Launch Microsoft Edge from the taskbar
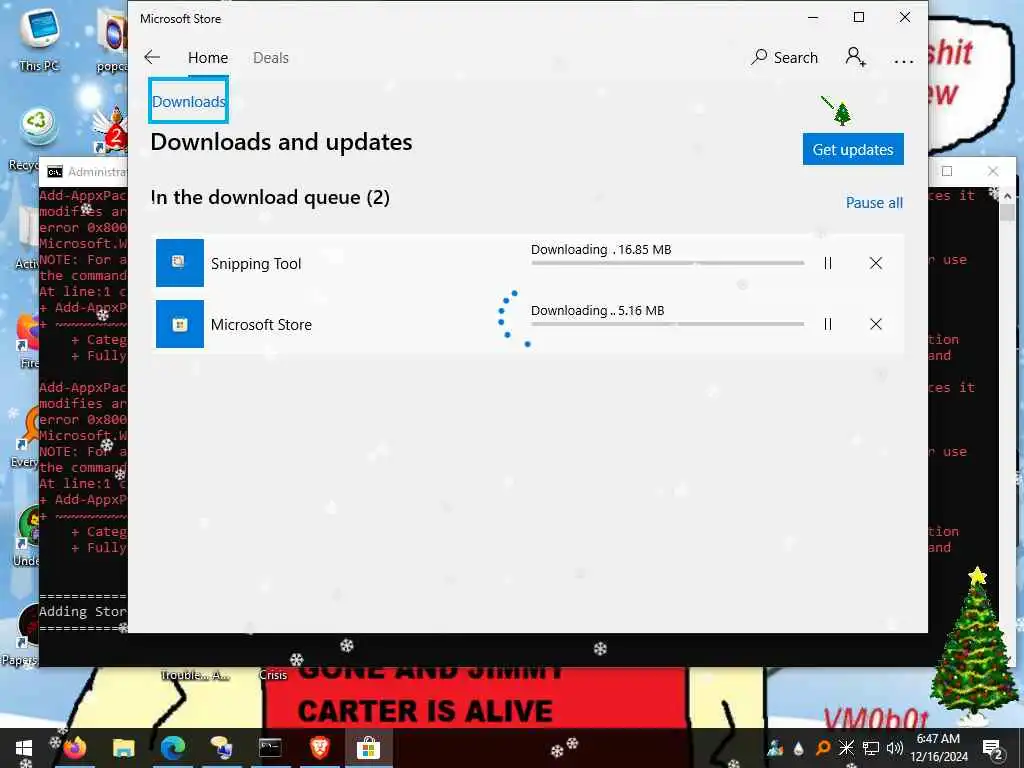Viewport: 1024px width, 768px height. (x=172, y=748)
